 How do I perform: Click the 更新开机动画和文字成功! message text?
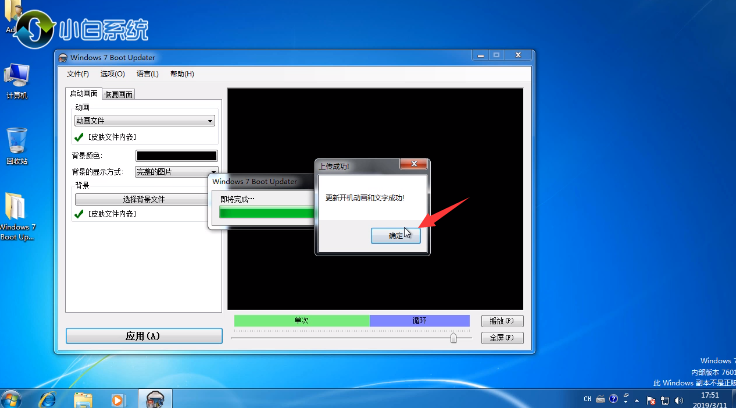coord(365,198)
